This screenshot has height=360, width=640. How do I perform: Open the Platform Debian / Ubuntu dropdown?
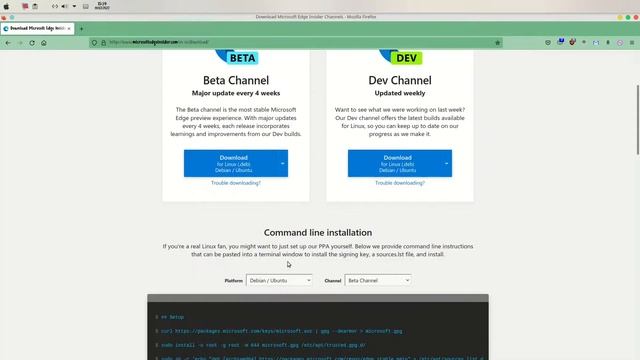pos(279,280)
